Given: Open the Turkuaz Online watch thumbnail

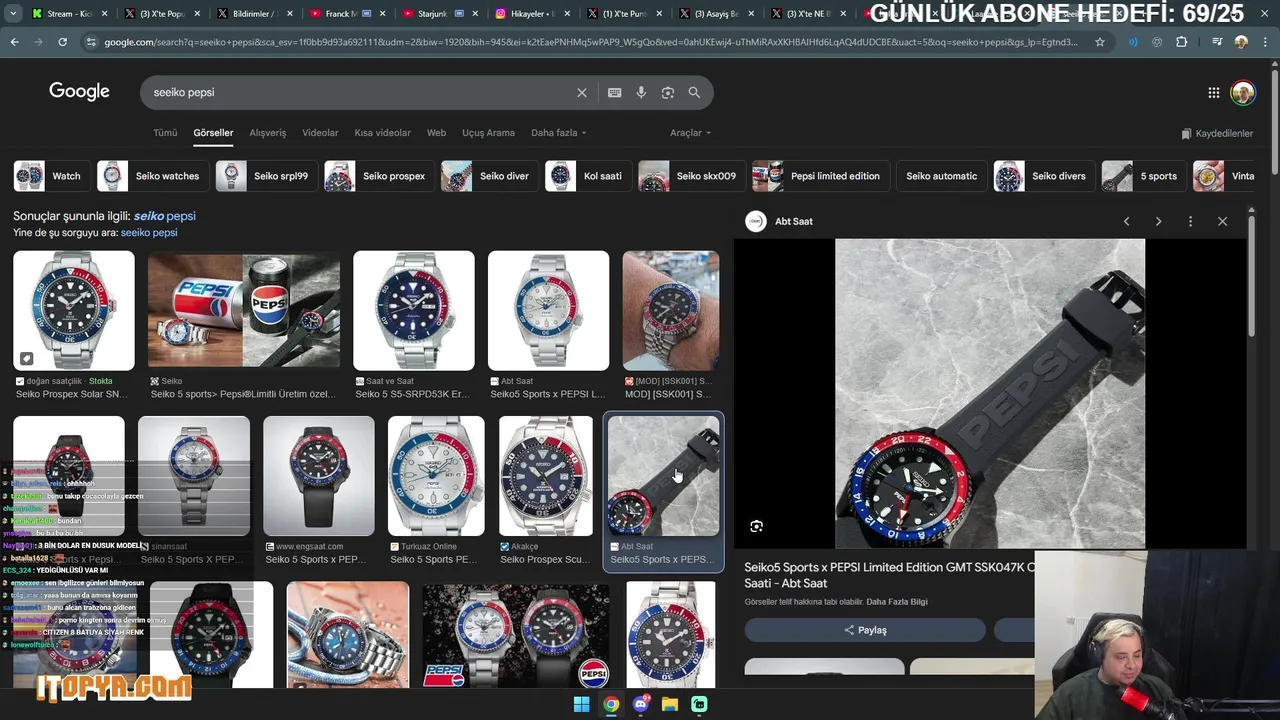Looking at the screenshot, I should [x=436, y=476].
